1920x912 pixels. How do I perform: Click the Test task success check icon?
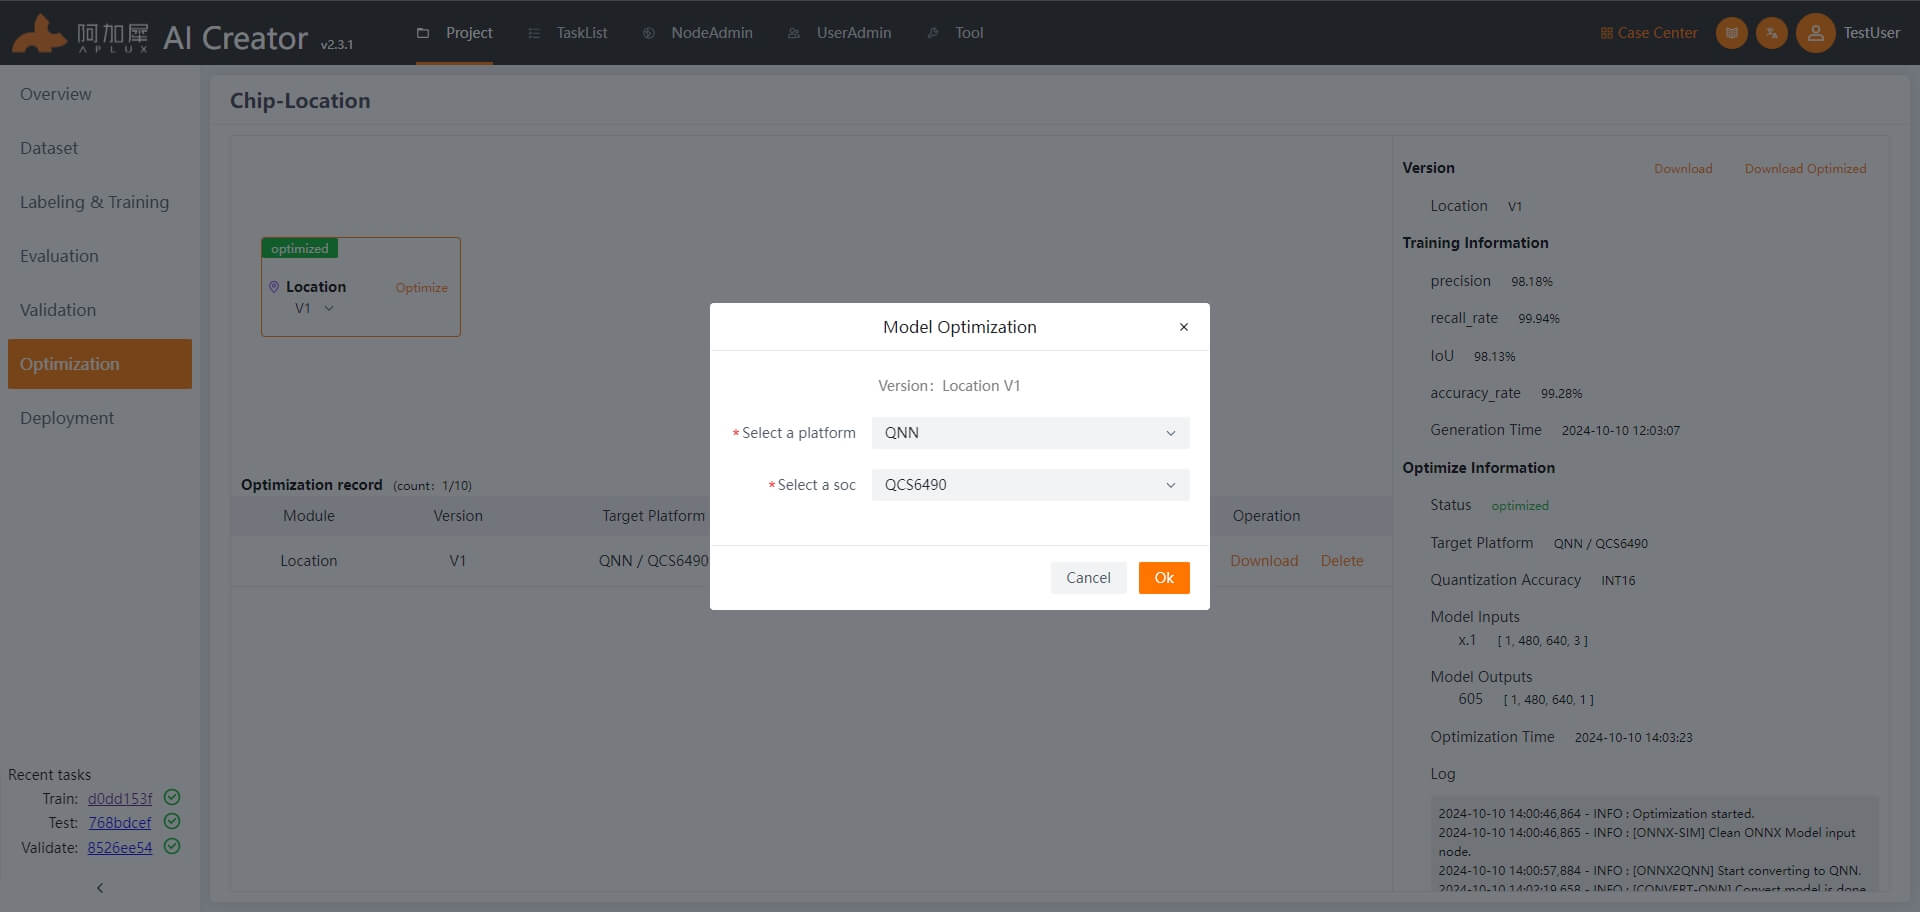coord(172,821)
